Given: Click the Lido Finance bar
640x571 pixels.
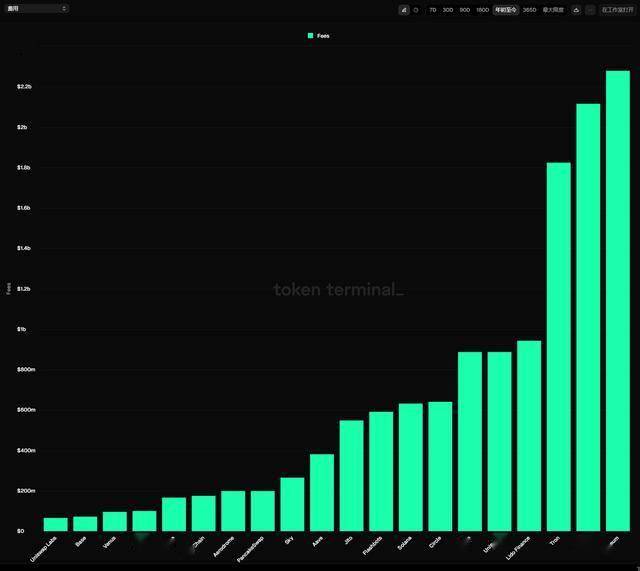Looking at the screenshot, I should coord(529,436).
